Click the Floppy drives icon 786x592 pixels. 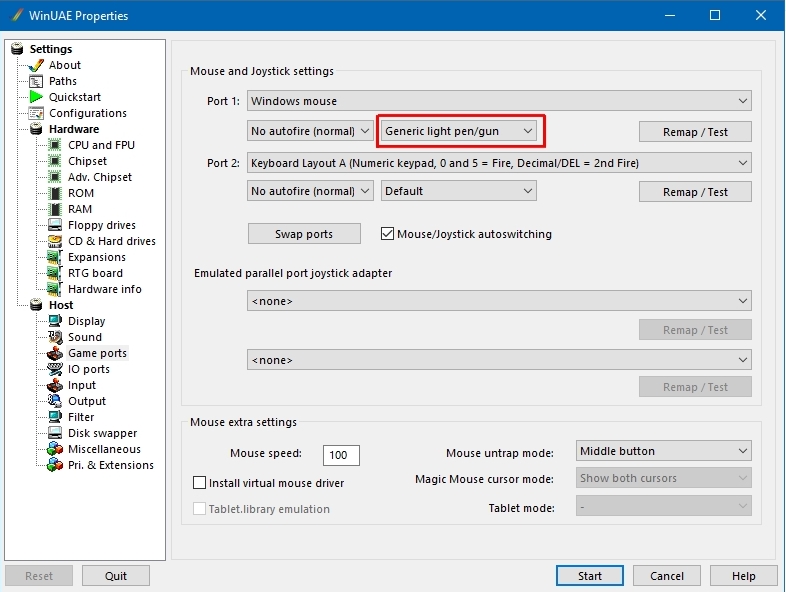[55, 225]
